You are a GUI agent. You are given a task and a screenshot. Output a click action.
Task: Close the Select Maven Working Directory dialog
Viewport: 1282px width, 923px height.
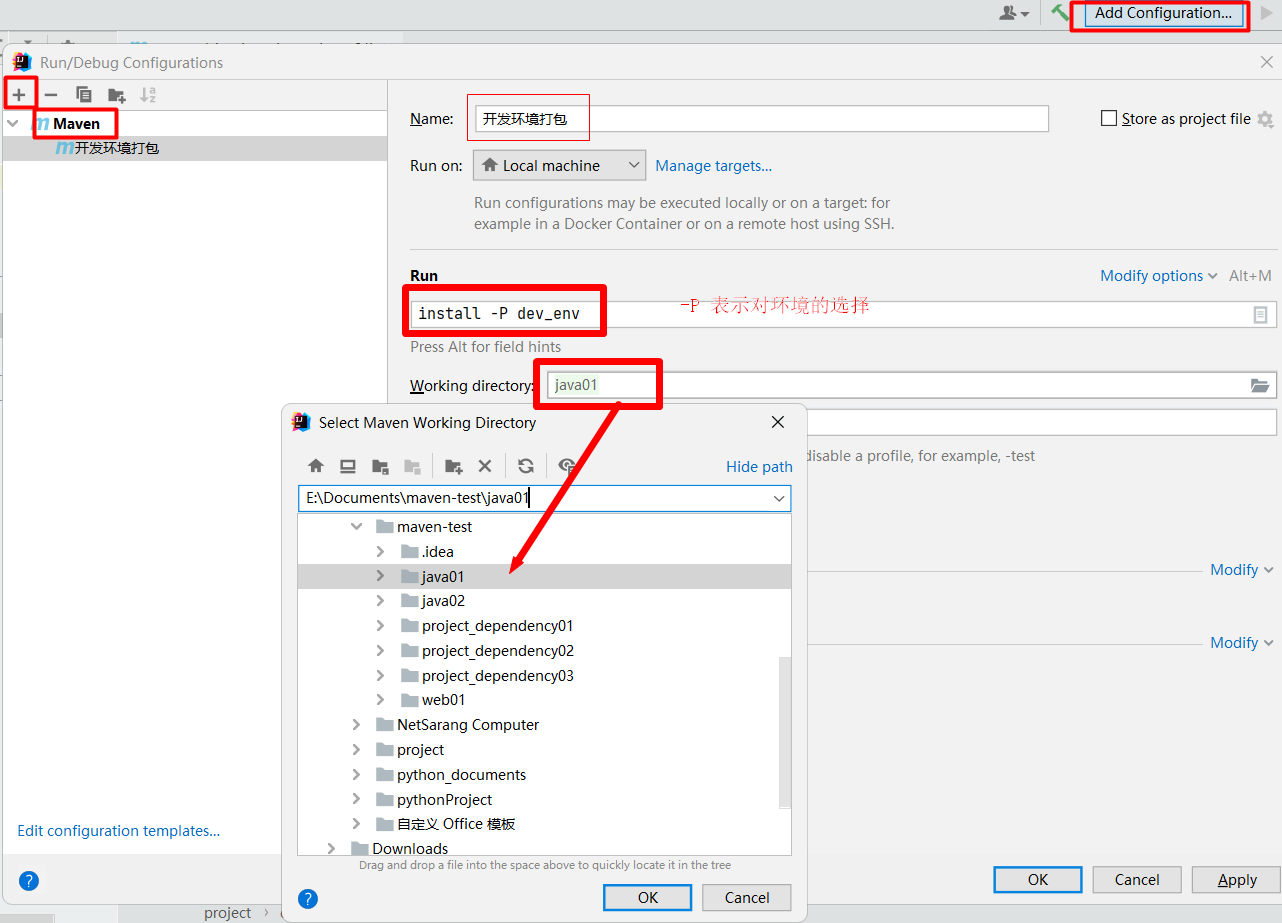(x=778, y=422)
